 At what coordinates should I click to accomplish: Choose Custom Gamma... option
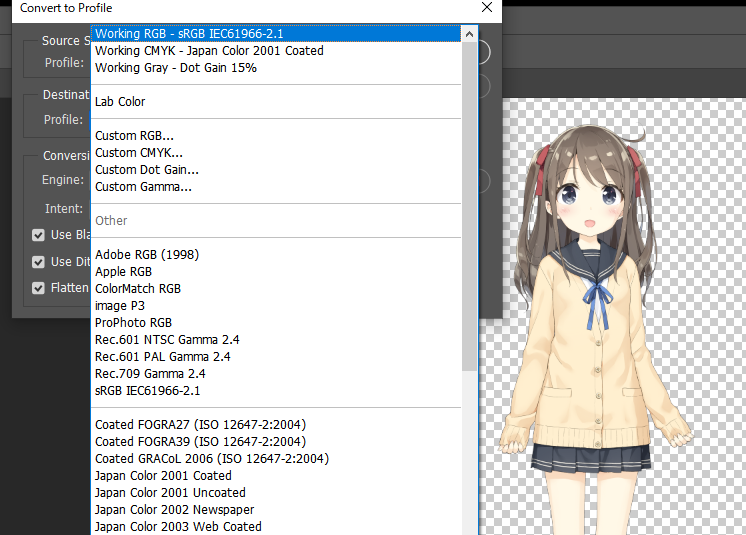point(143,187)
